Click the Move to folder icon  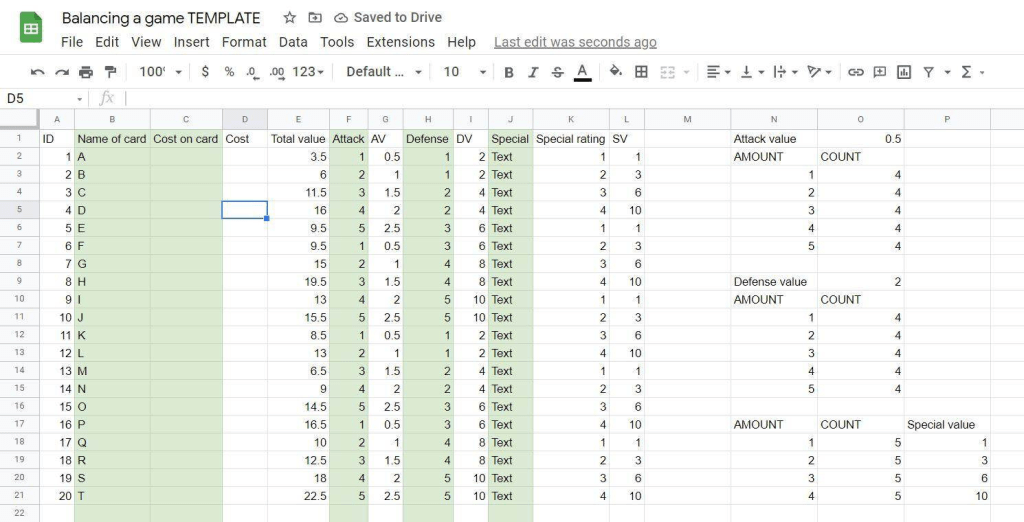(315, 18)
